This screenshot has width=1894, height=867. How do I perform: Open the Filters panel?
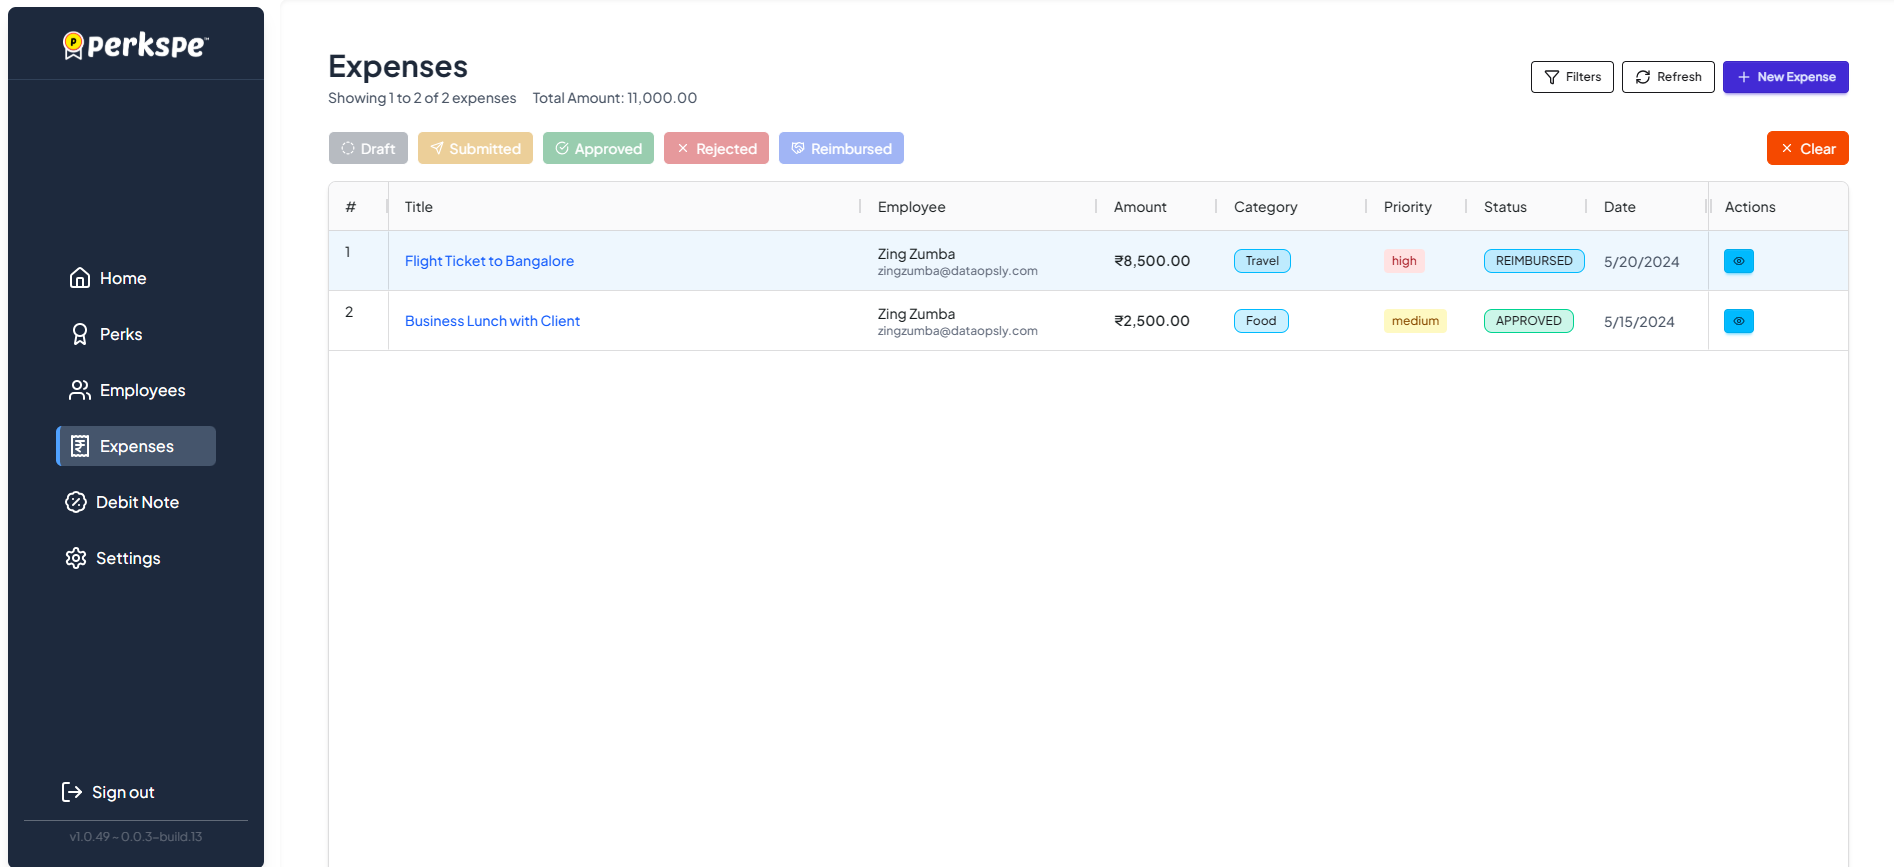1572,77
